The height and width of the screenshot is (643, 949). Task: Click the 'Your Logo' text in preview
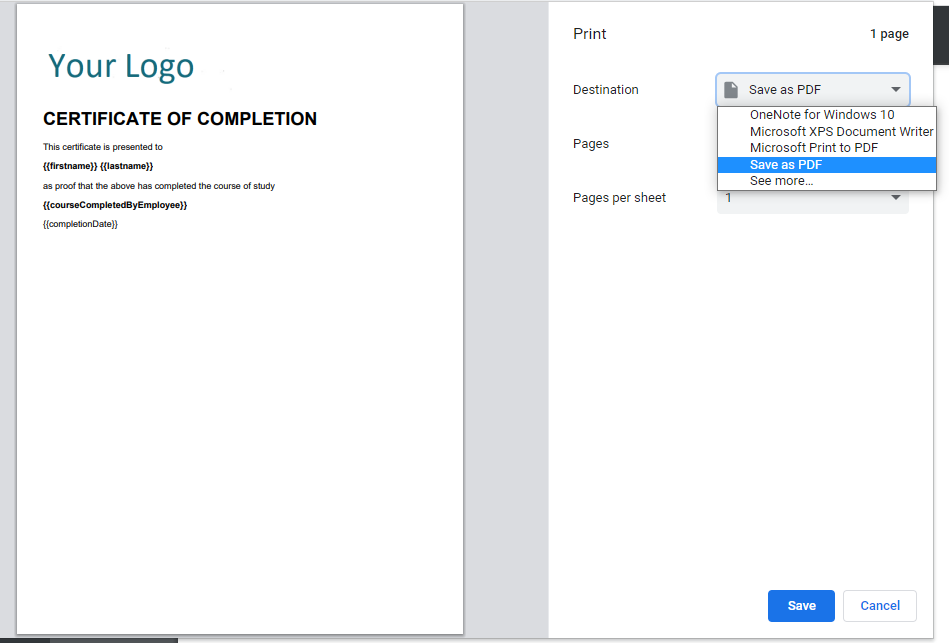pos(120,66)
